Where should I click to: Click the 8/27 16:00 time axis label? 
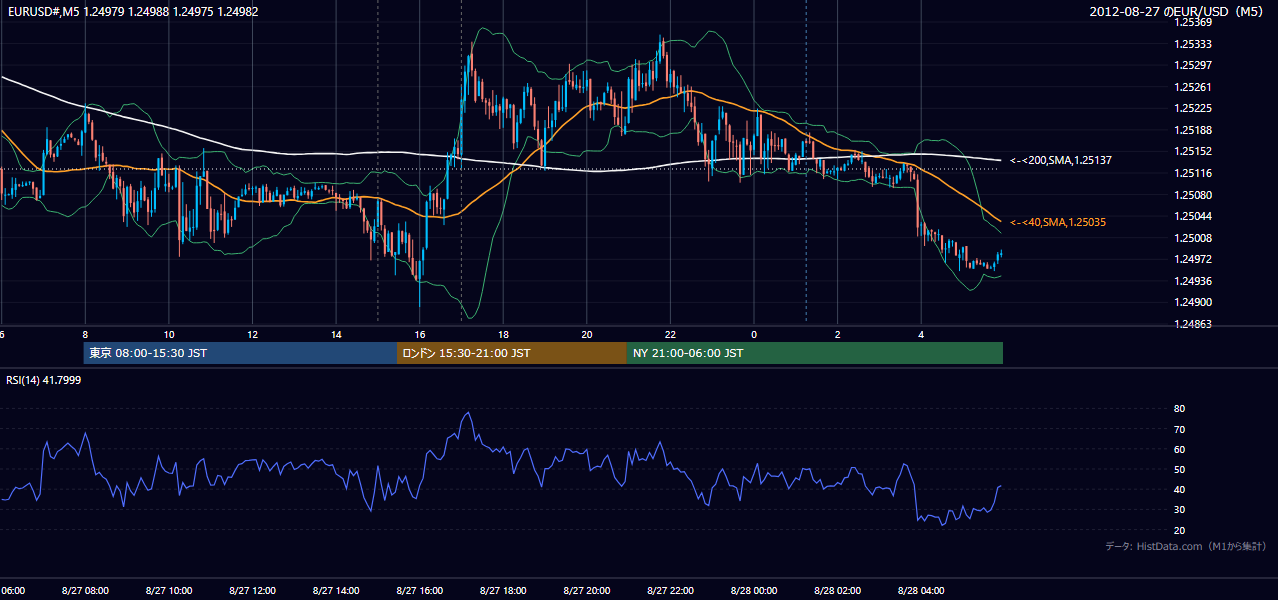pyautogui.click(x=419, y=591)
